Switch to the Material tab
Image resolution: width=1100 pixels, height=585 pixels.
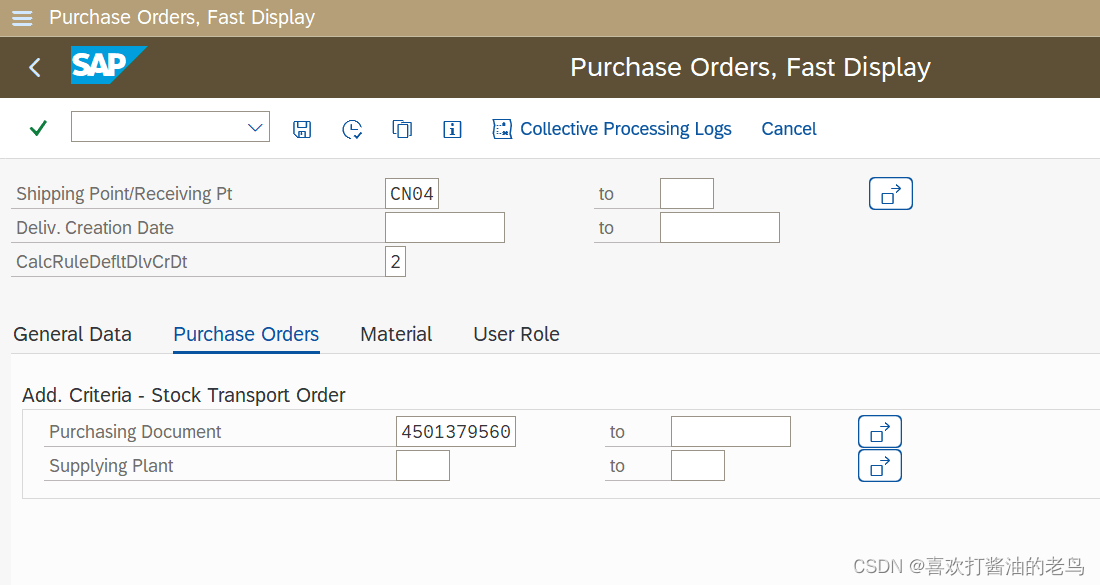point(395,334)
